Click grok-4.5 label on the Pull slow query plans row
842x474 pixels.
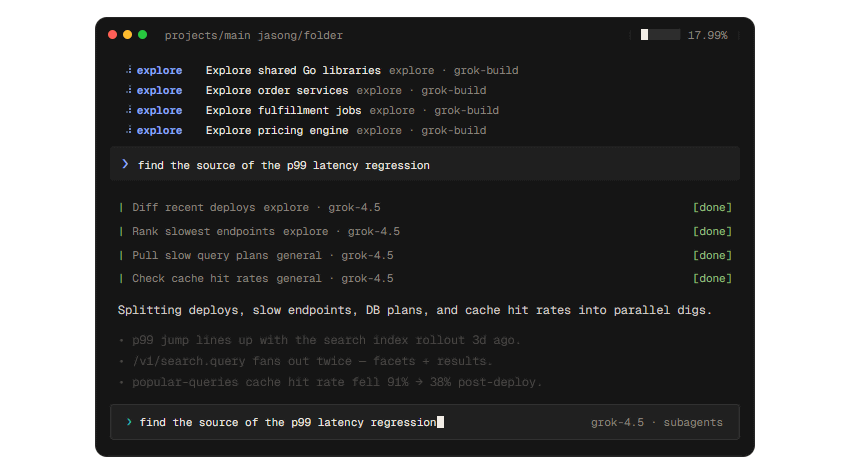(367, 255)
